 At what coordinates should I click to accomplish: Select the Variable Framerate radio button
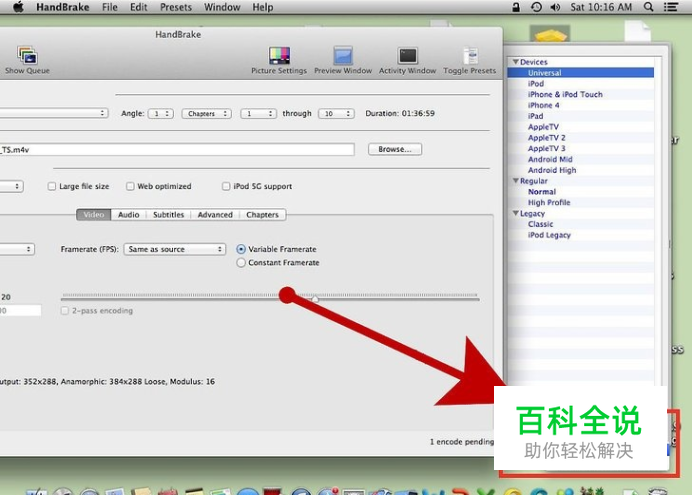(241, 249)
